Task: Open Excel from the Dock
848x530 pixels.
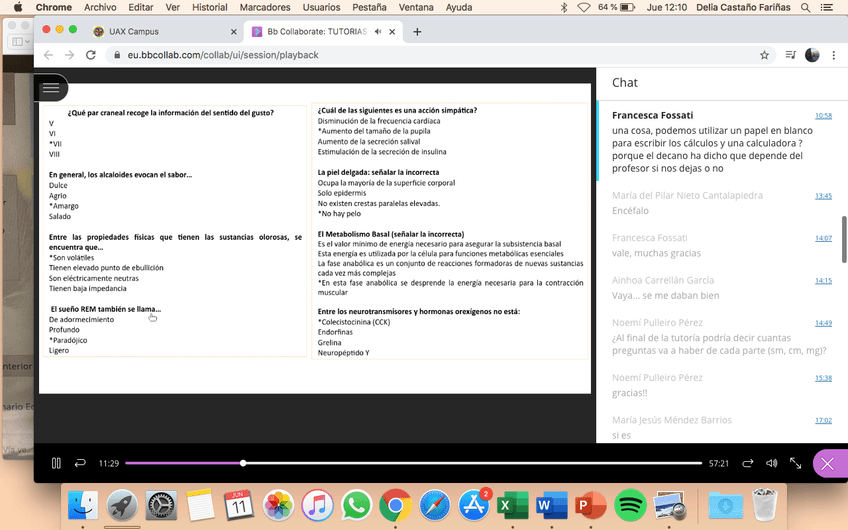Action: [x=513, y=506]
